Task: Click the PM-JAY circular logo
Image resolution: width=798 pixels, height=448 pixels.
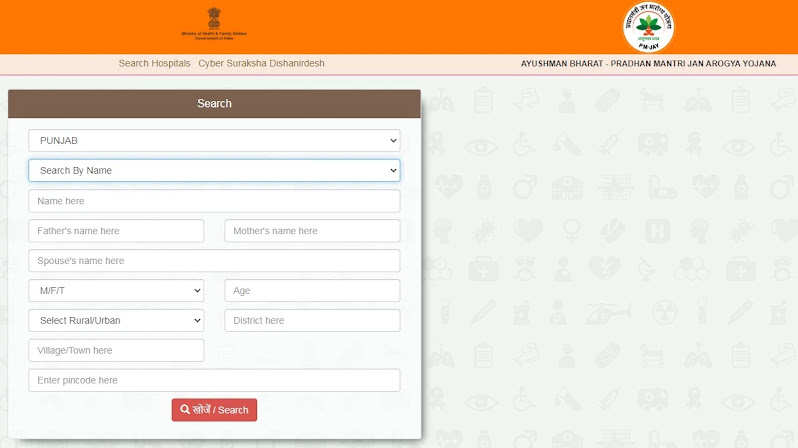Action: coord(648,26)
